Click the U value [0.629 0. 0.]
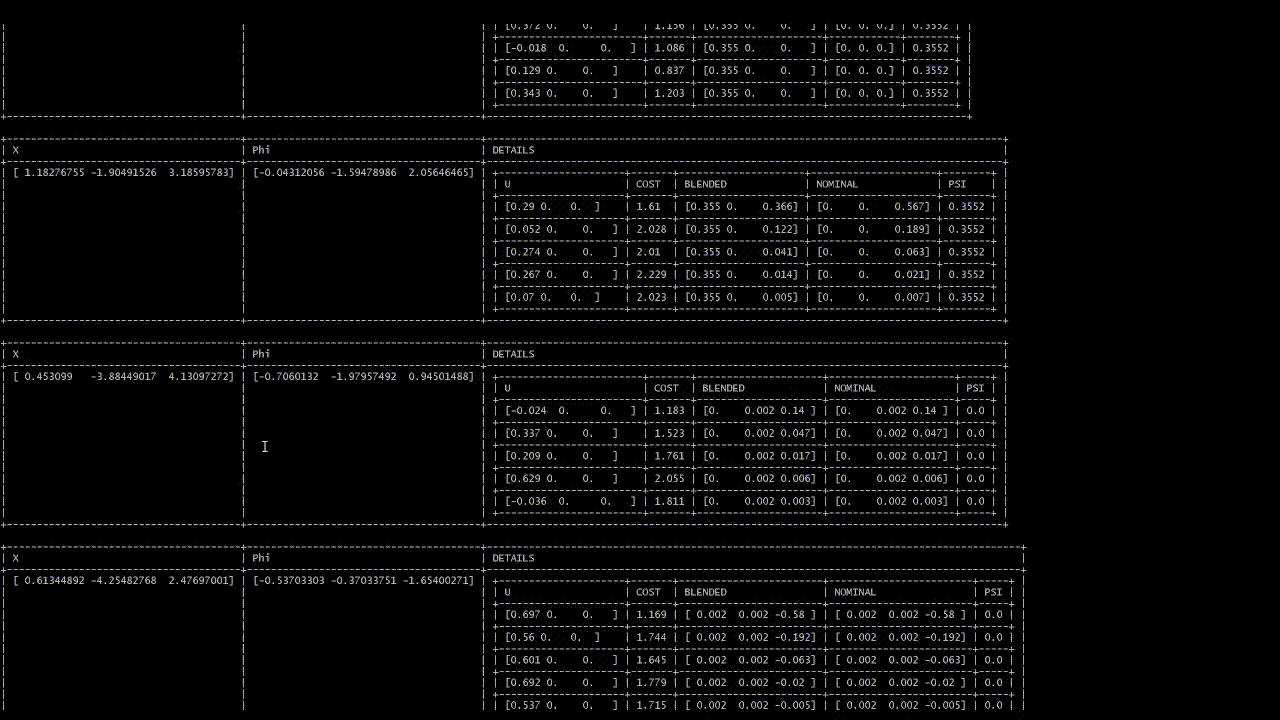The height and width of the screenshot is (720, 1280). 561,478
